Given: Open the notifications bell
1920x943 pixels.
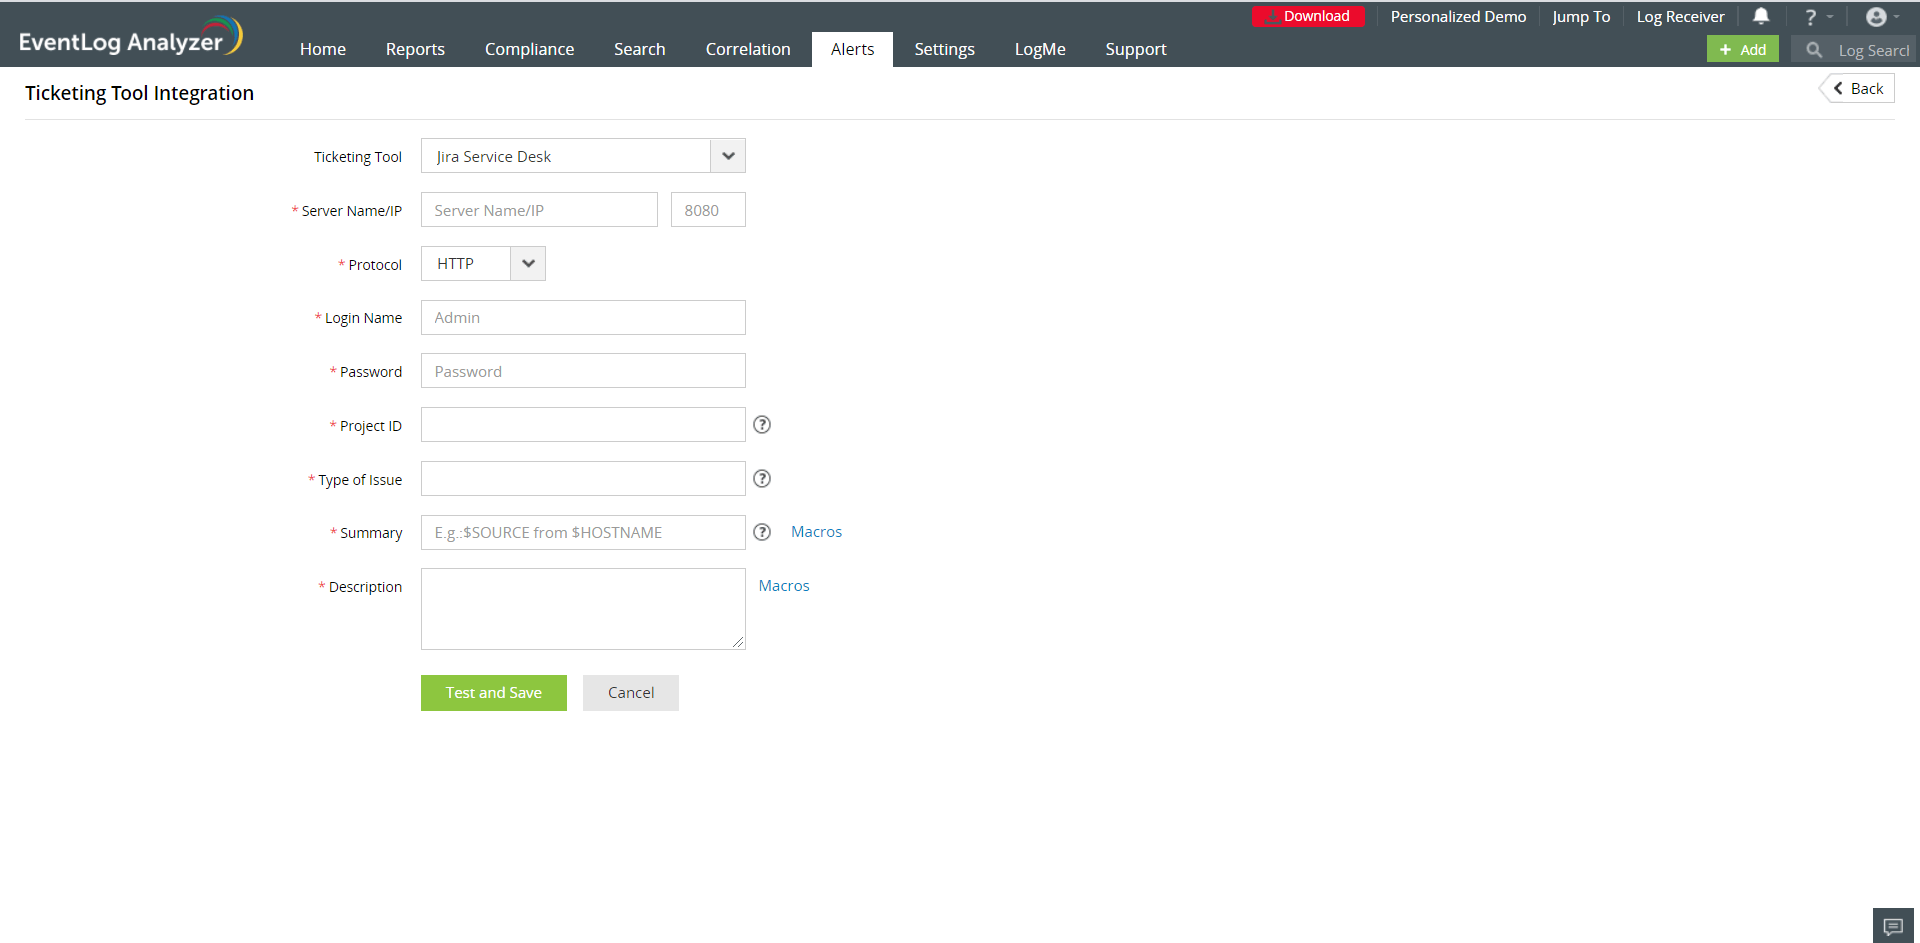Looking at the screenshot, I should pos(1761,16).
